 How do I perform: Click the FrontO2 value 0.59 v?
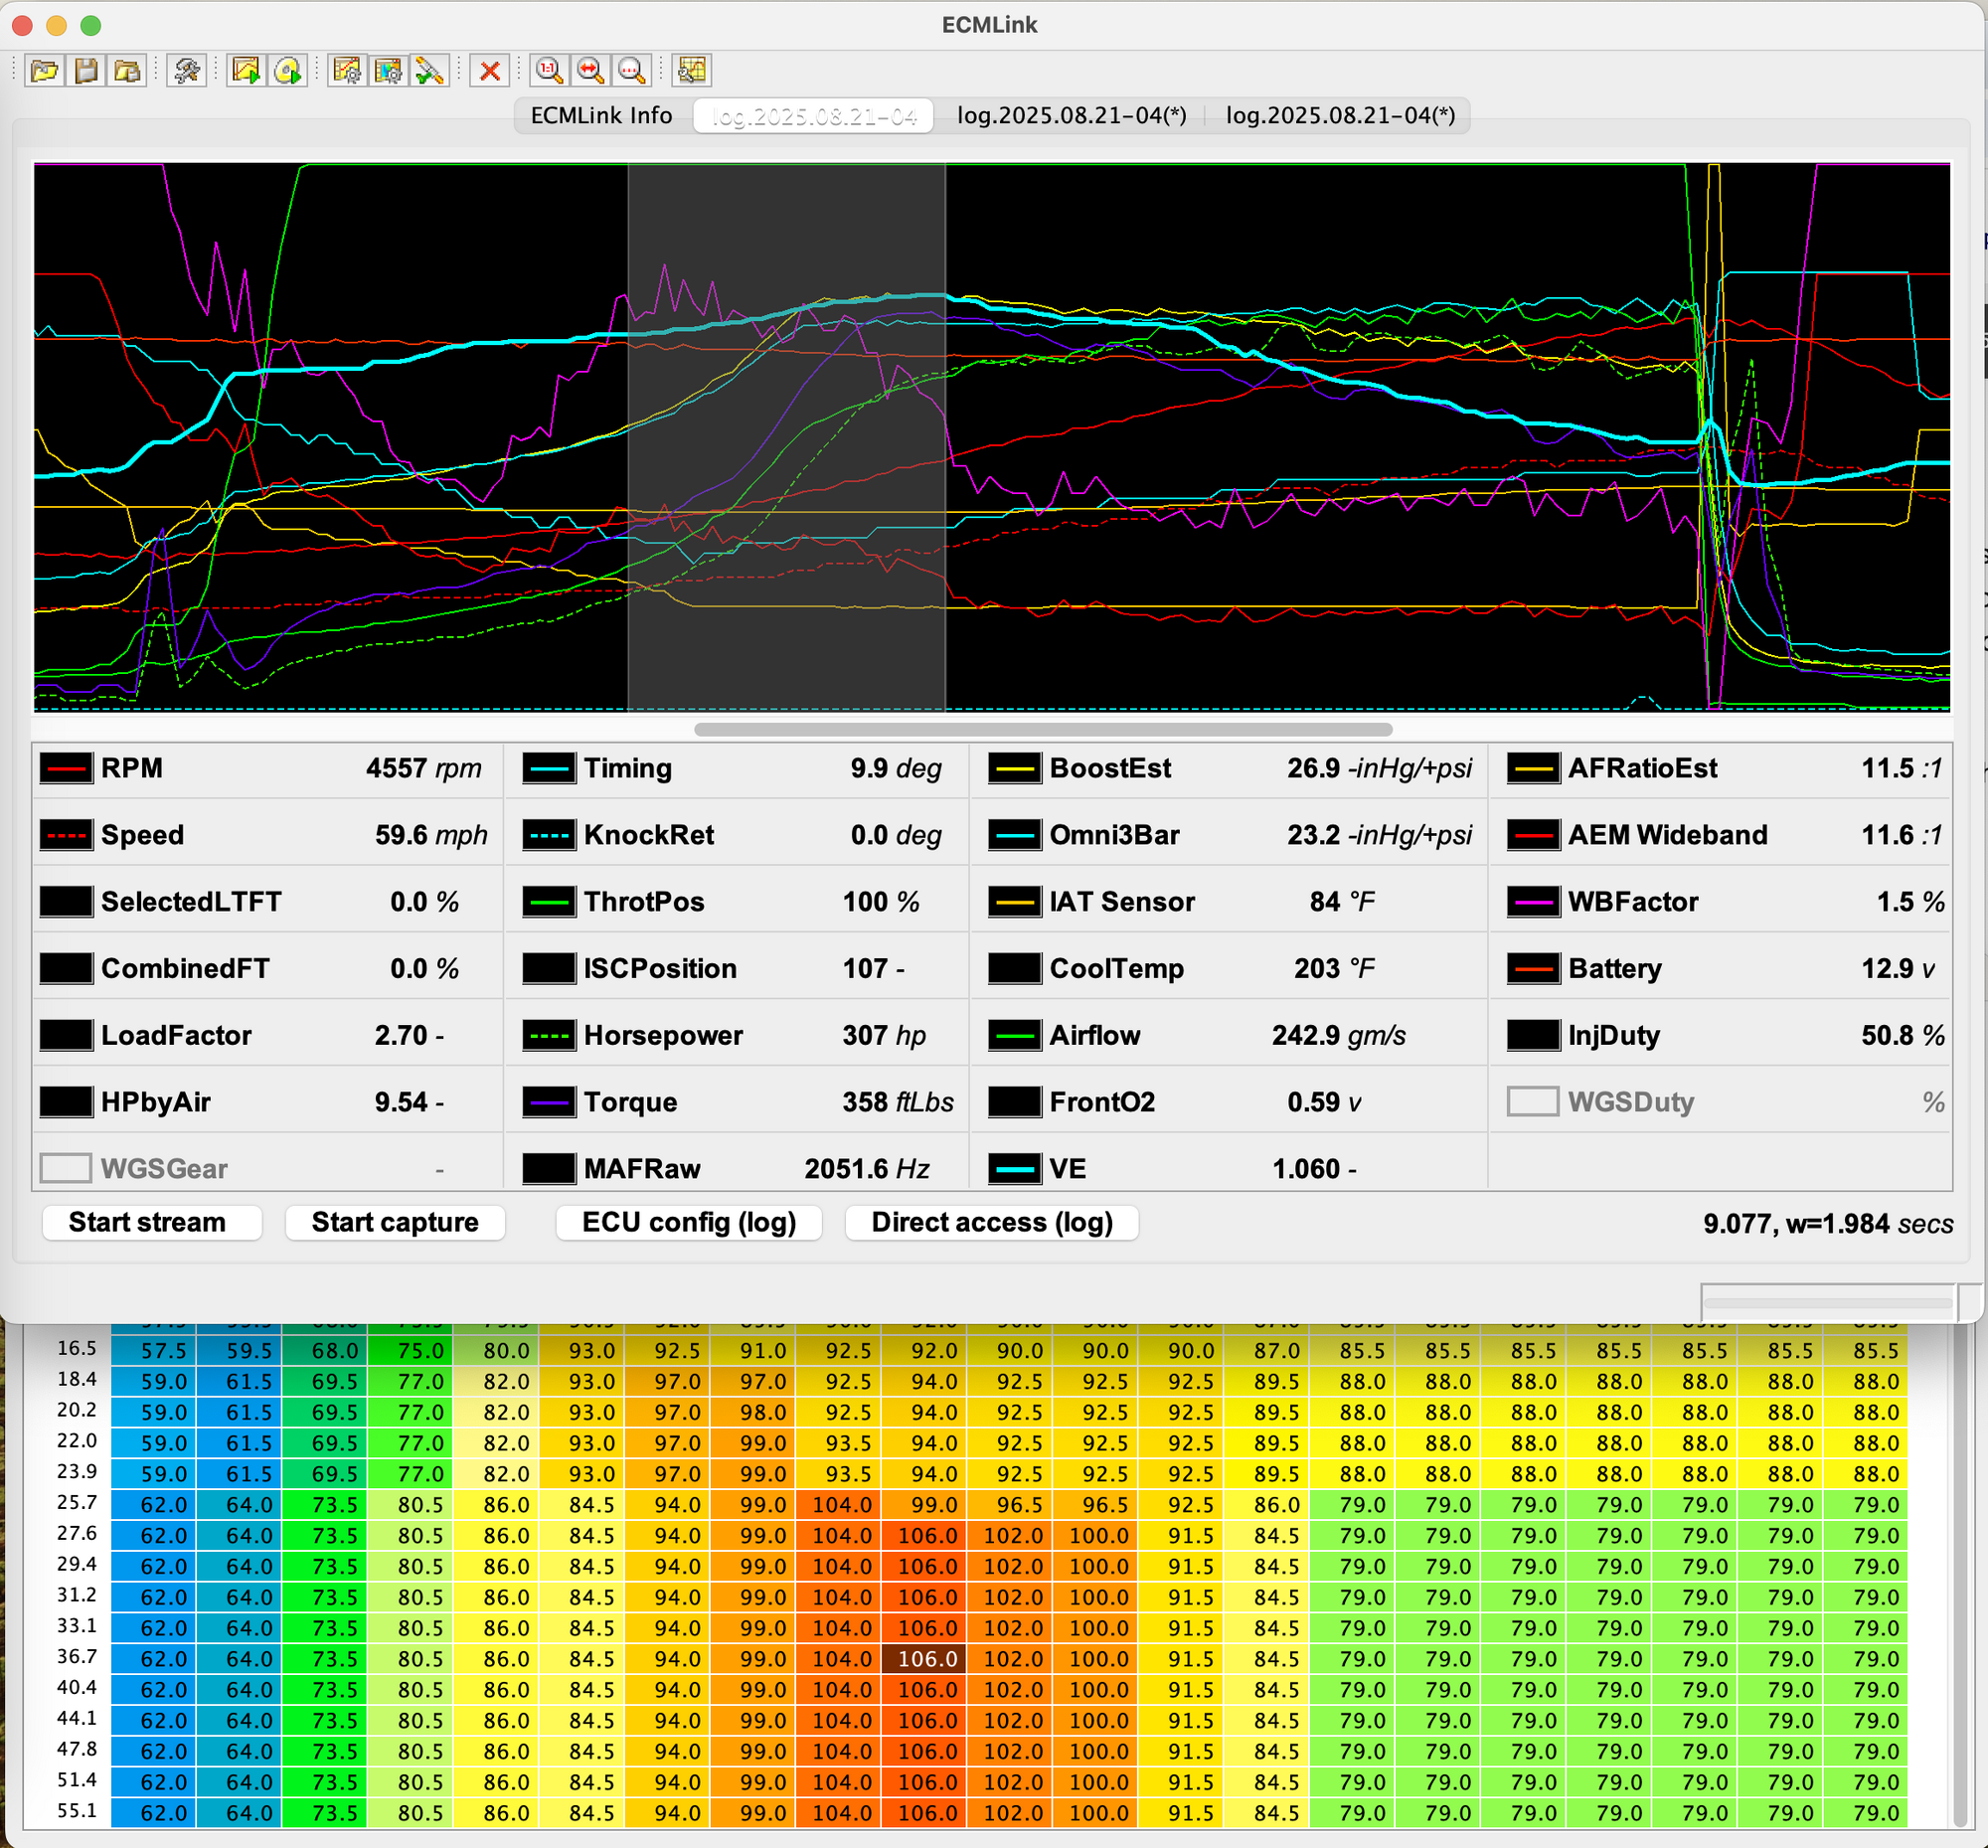point(1324,1102)
